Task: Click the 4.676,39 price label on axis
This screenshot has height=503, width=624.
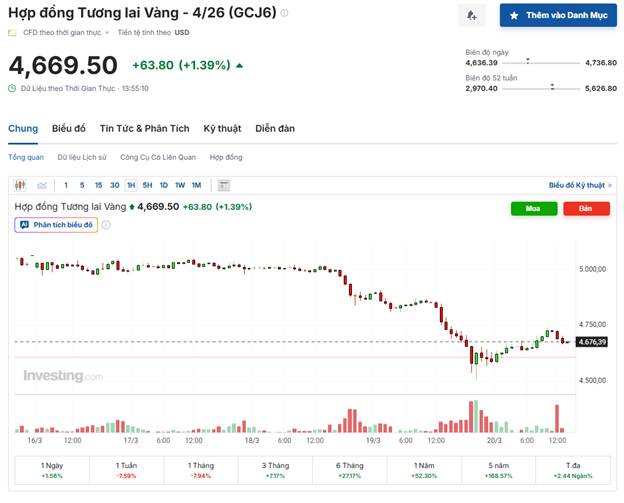Action: (x=592, y=342)
